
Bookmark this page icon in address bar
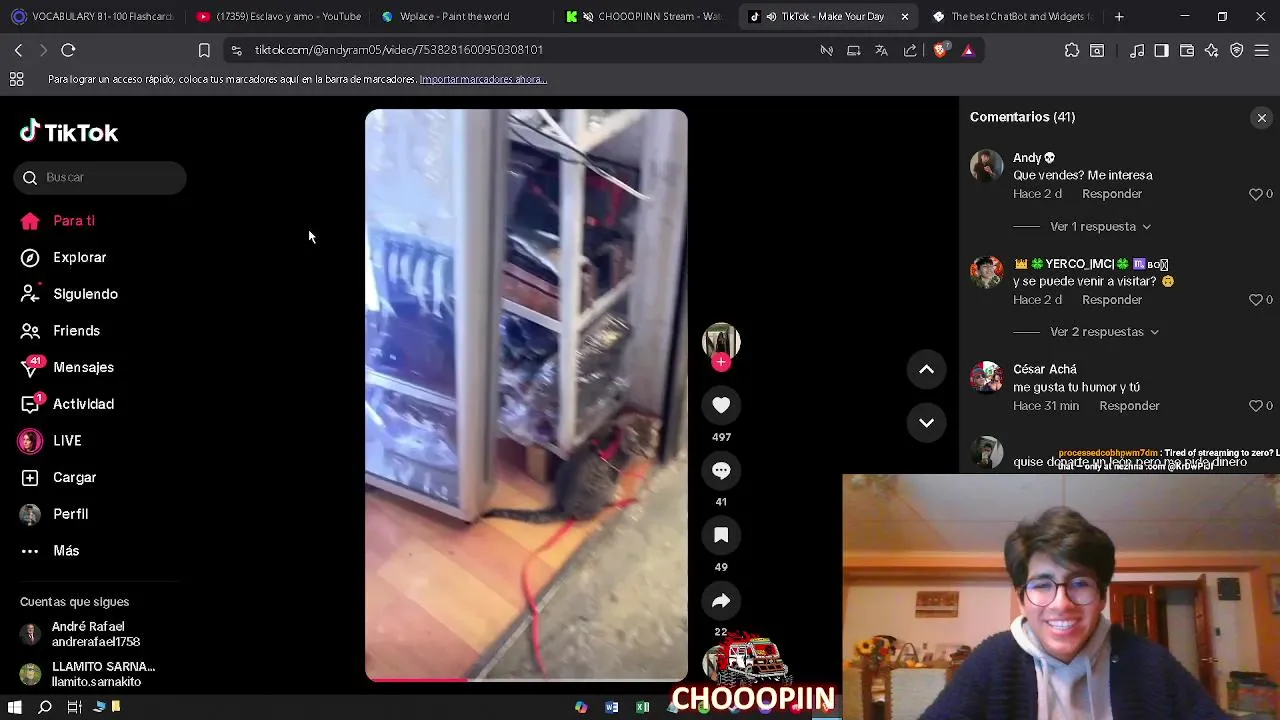204,50
